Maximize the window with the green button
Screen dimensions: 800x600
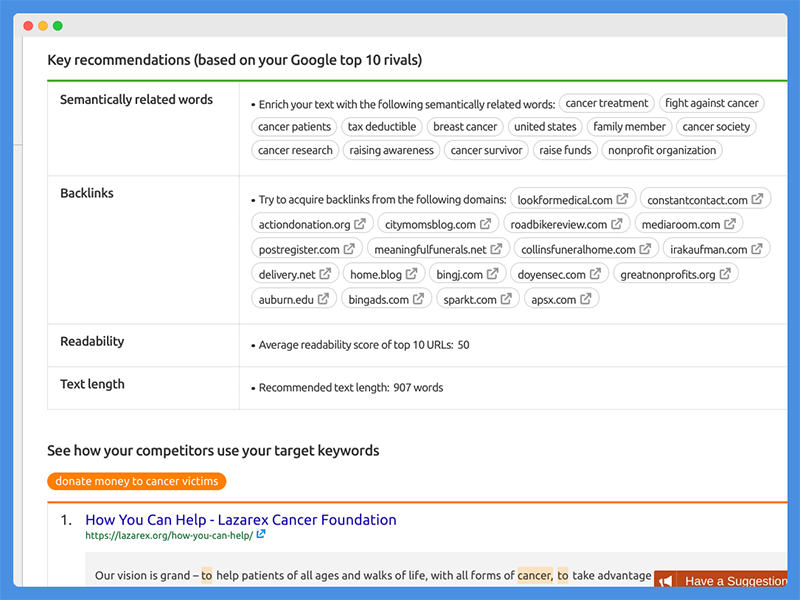point(58,26)
